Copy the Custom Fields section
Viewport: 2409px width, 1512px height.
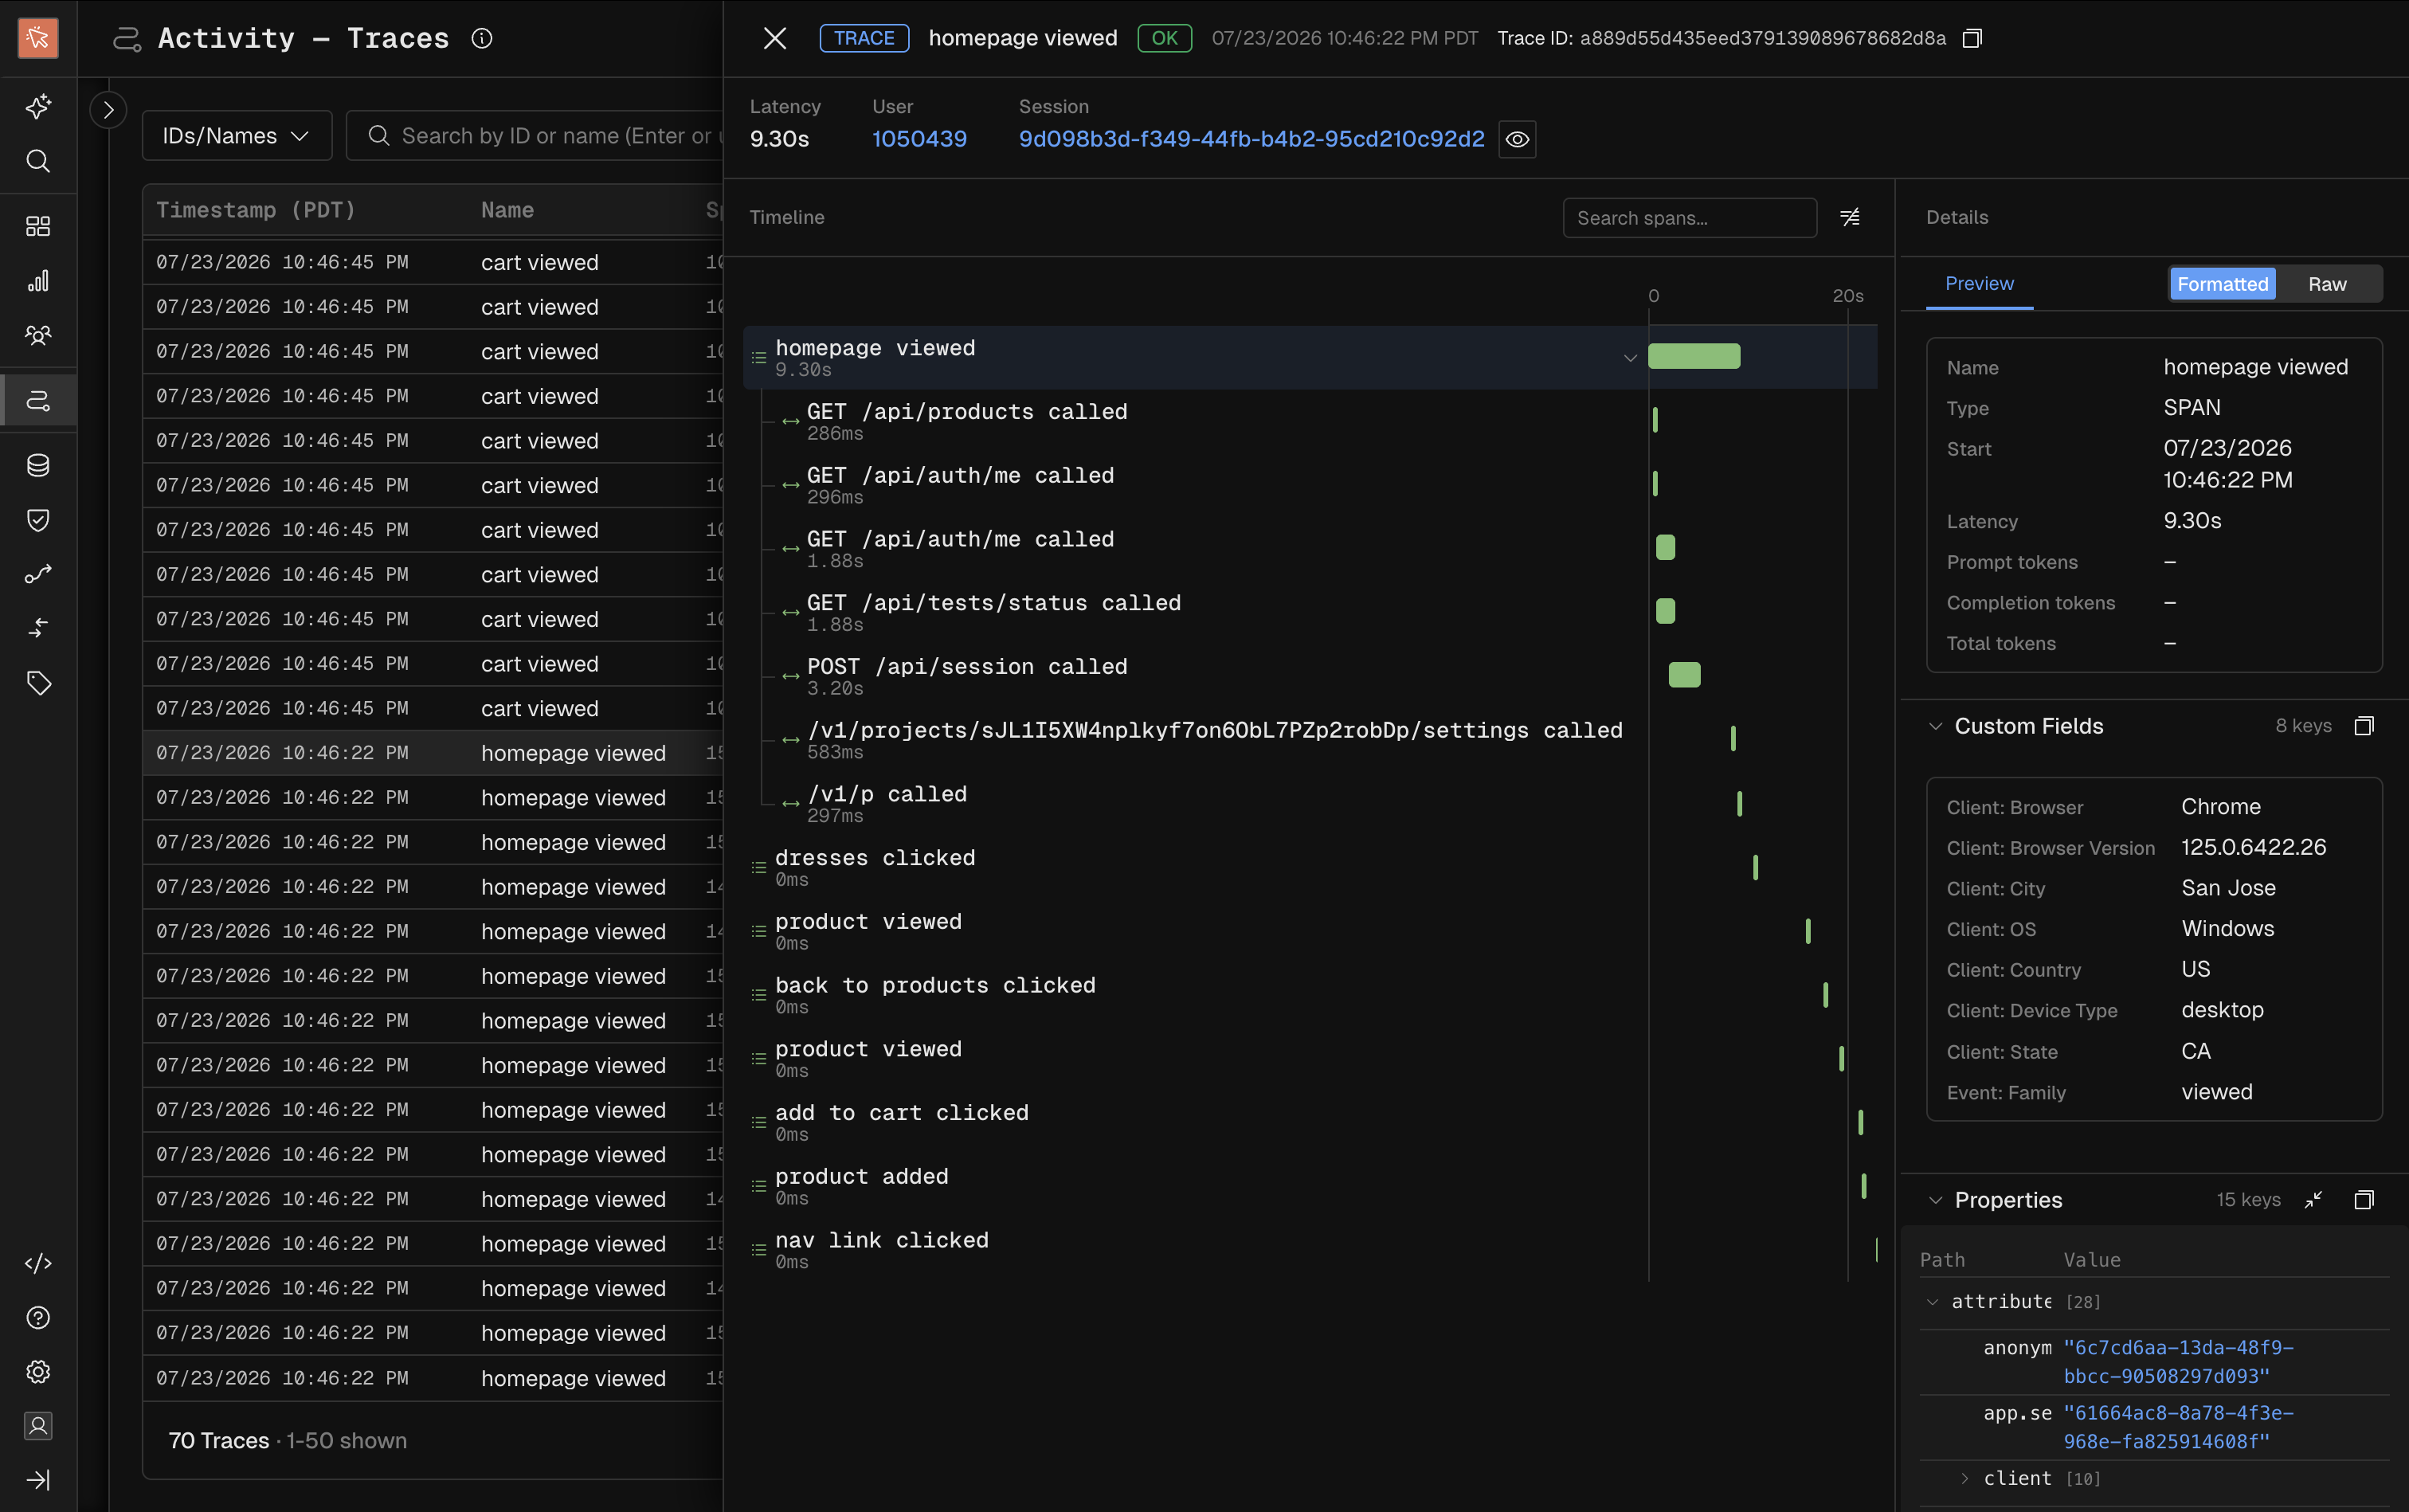pos(2364,726)
